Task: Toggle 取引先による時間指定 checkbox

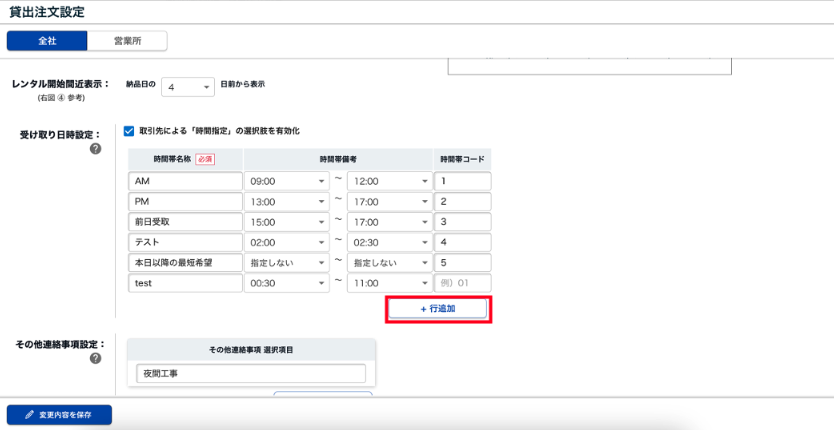Action: 129,131
